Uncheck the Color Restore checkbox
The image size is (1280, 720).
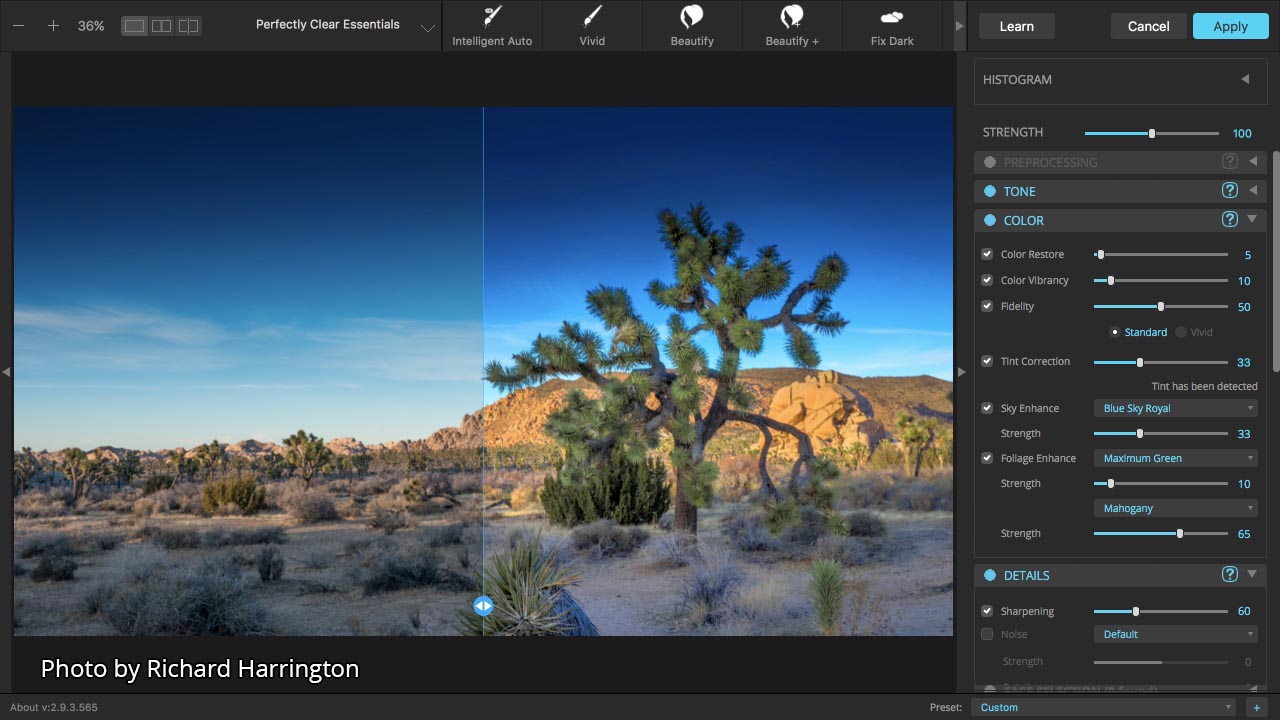[x=987, y=255]
